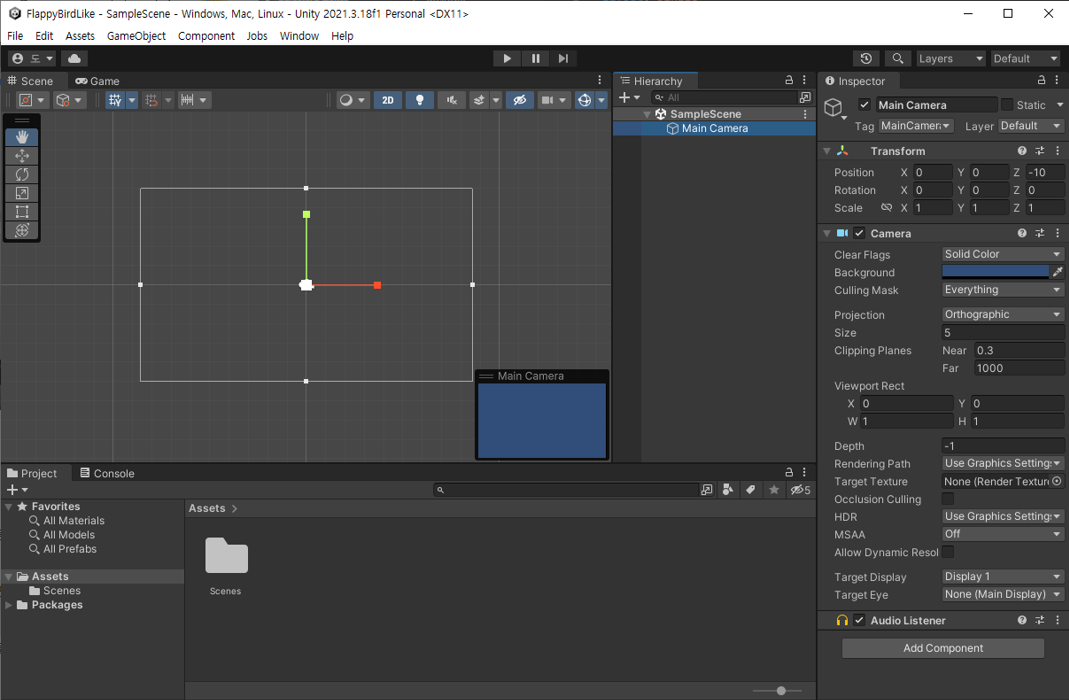Open the global Search magnifier icon
1069x700 pixels.
click(x=898, y=59)
